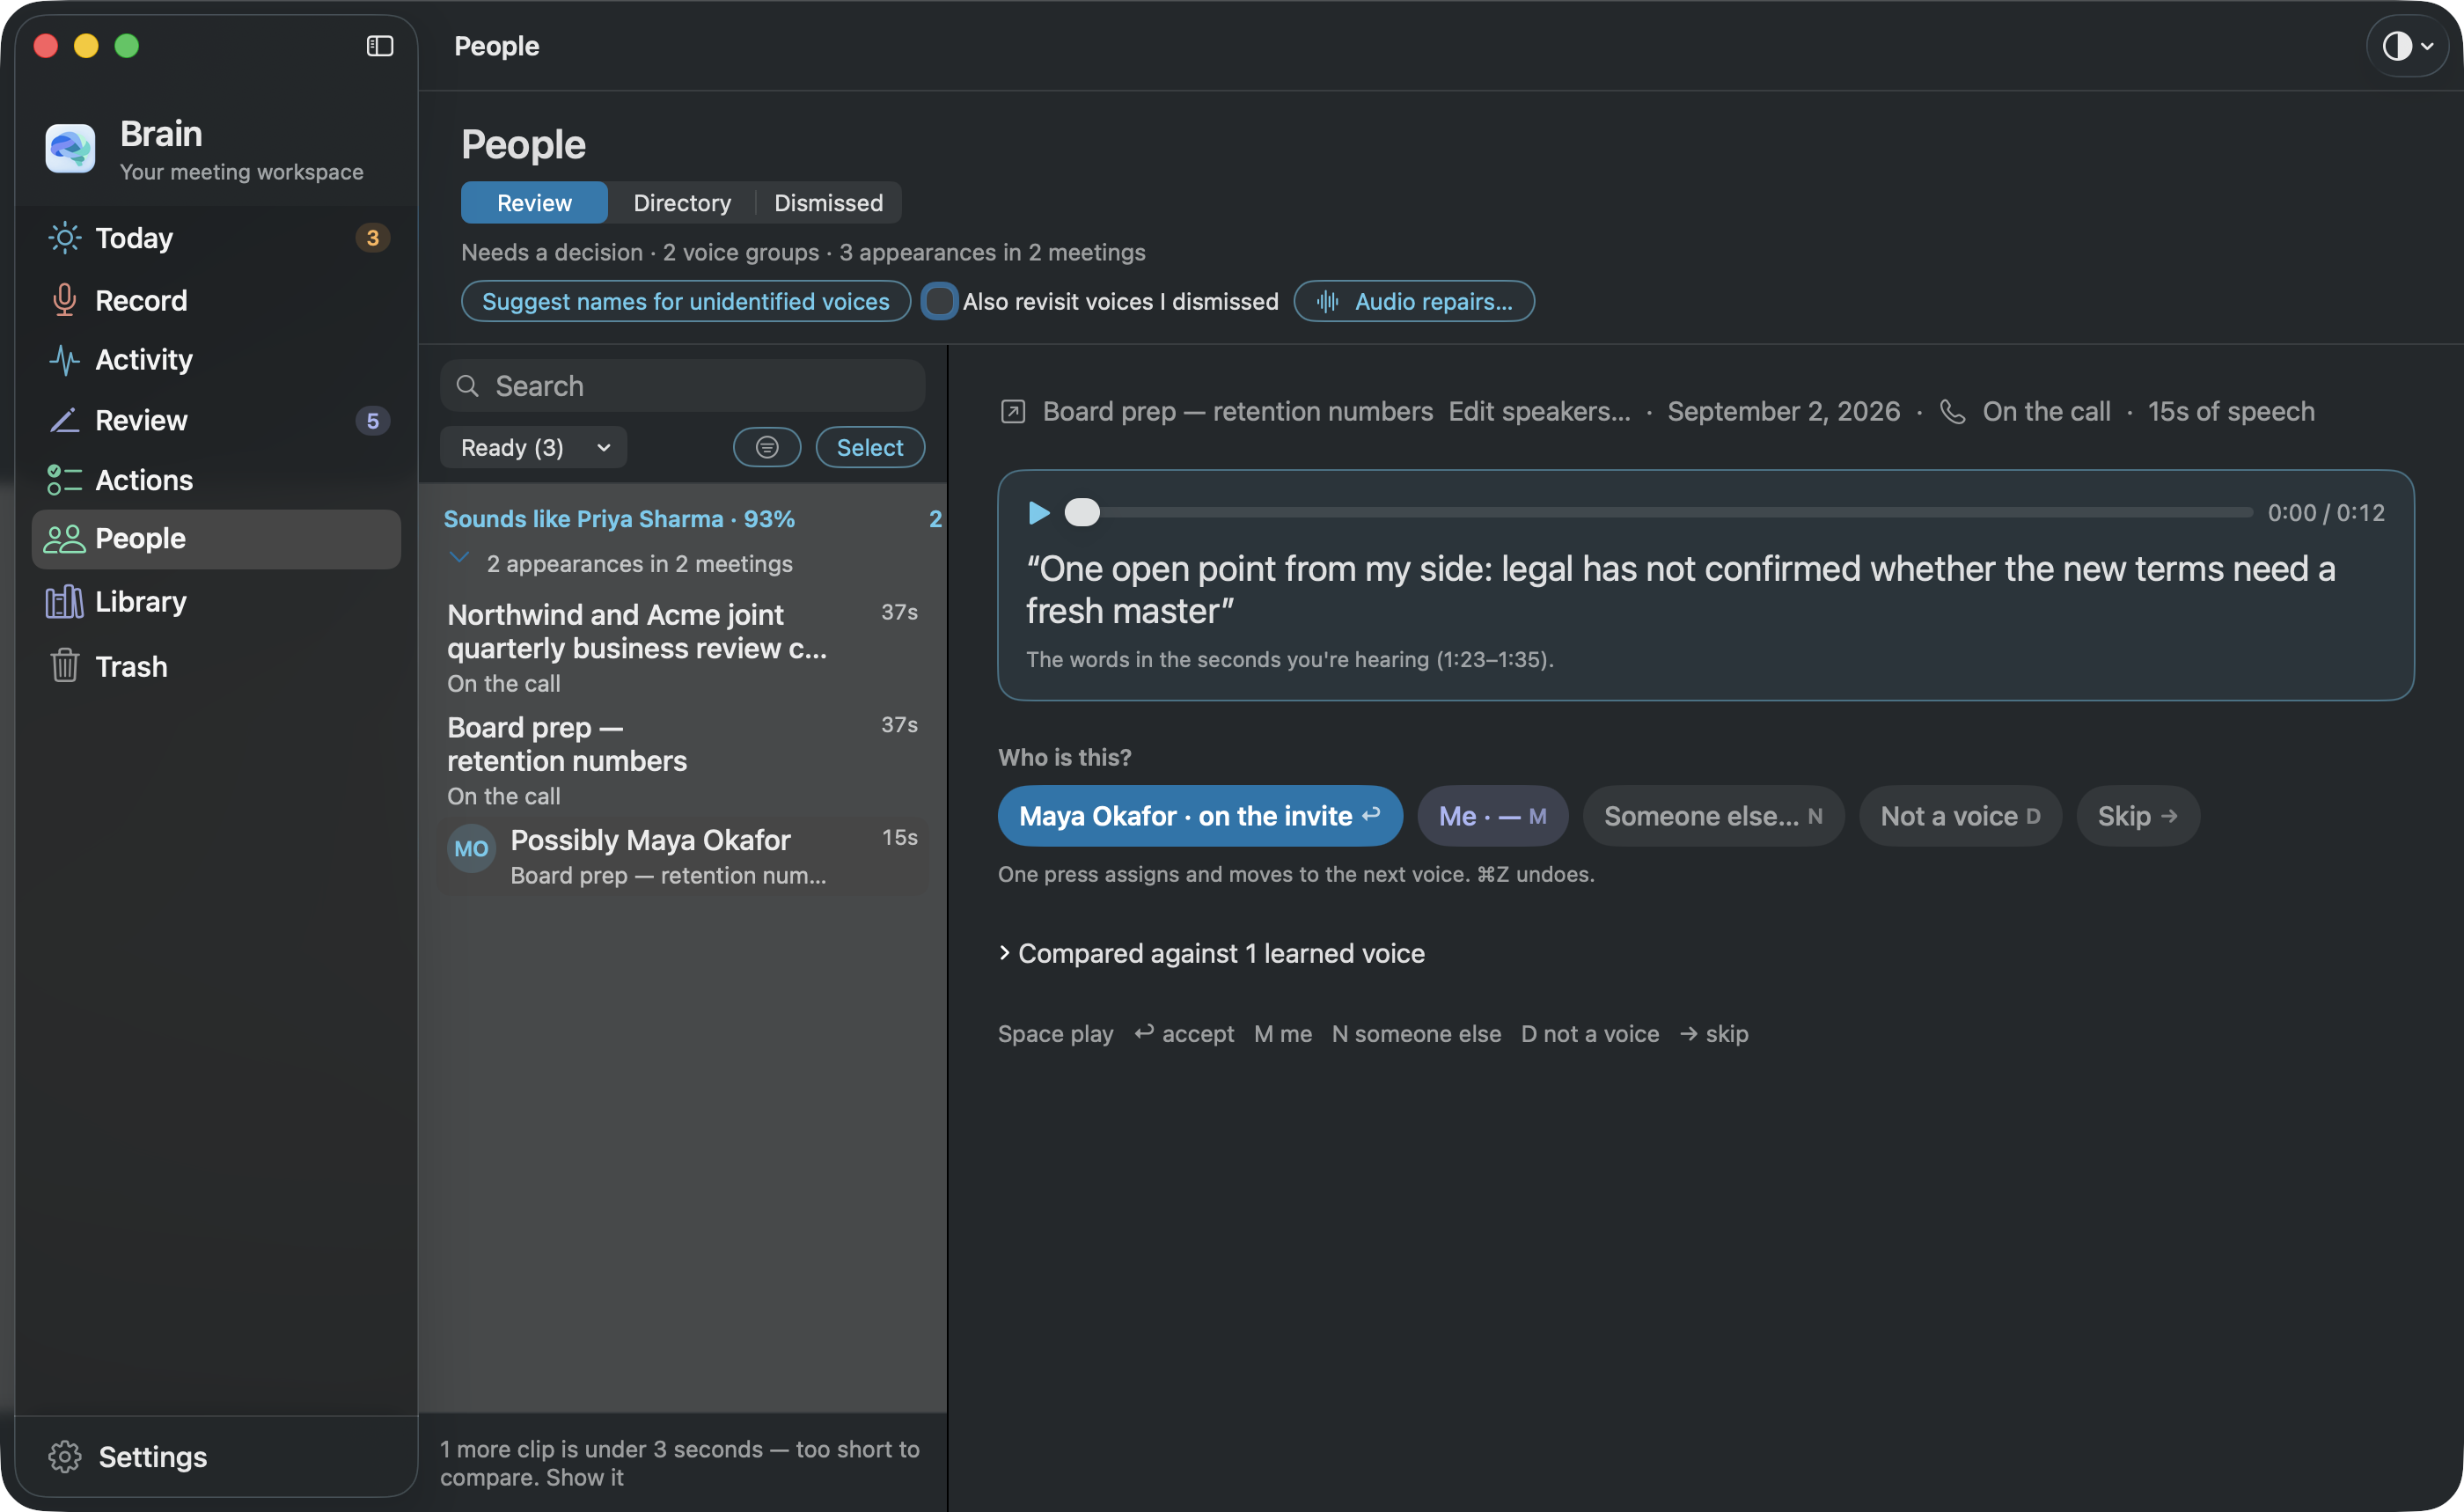Screen dimensions: 2464x1512
Task: Click the audio progress track
Action: 1660,513
